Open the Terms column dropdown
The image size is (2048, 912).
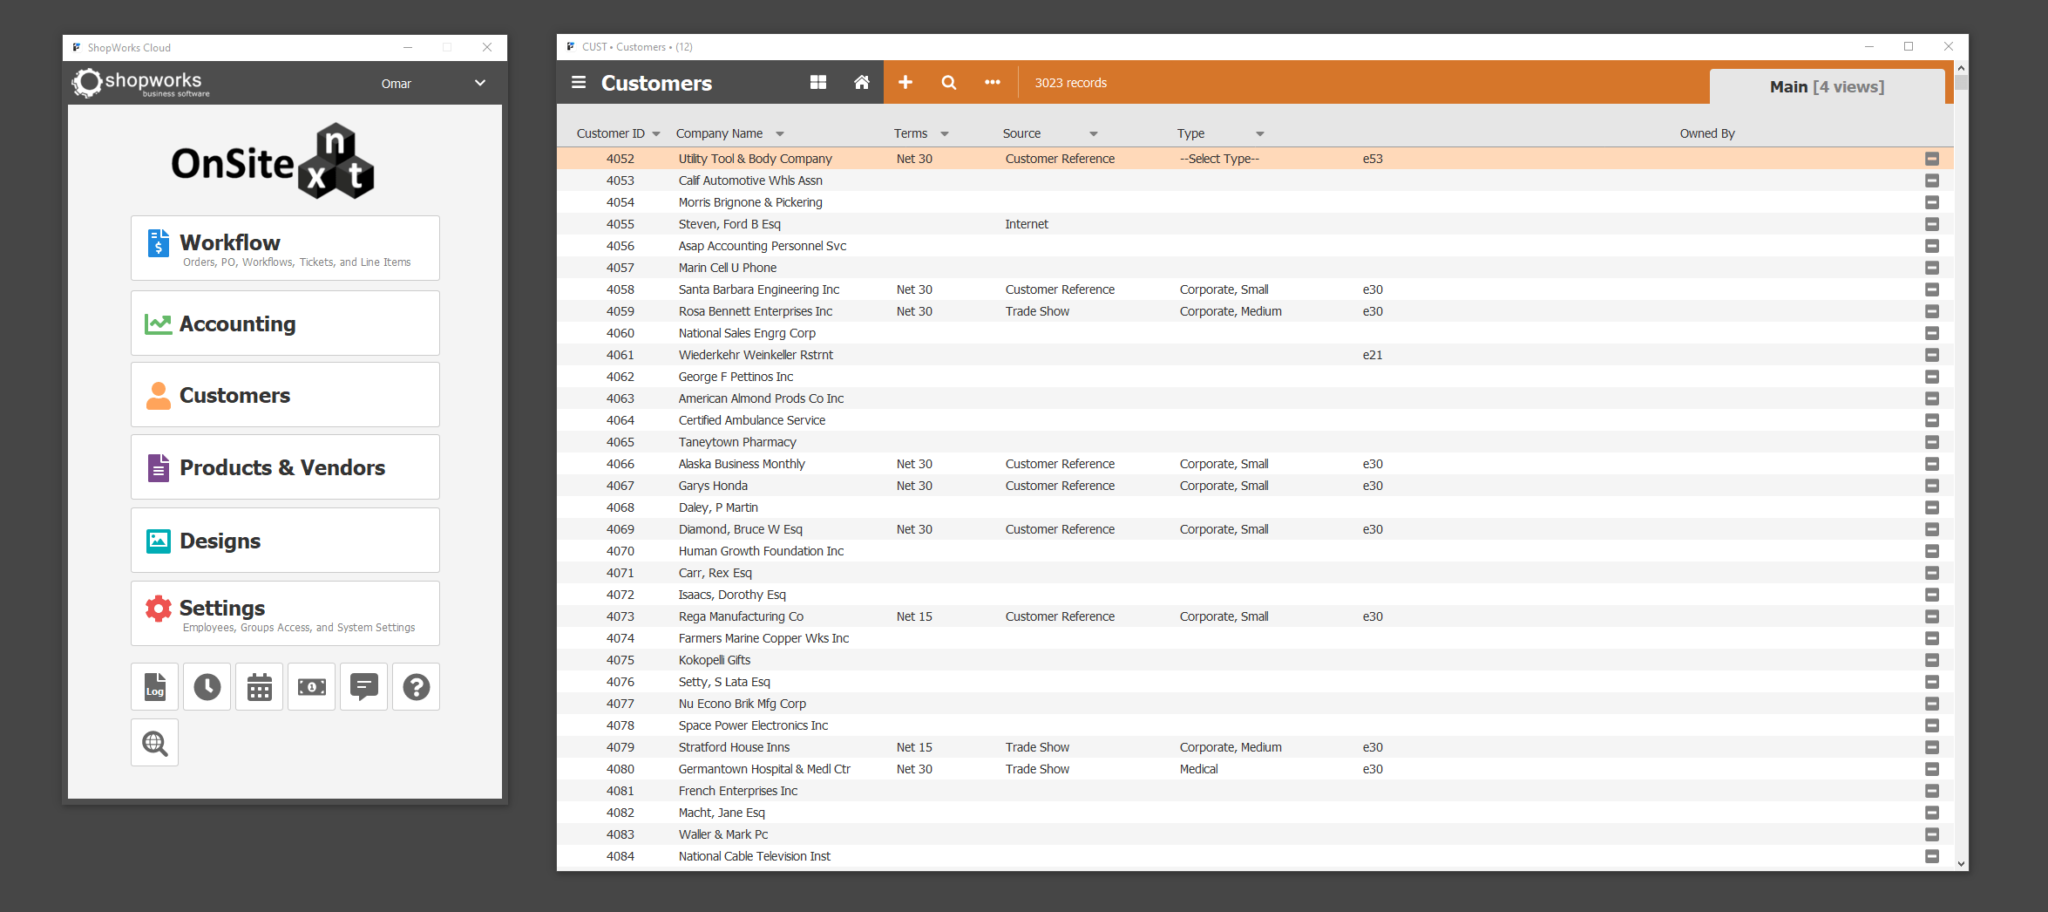pyautogui.click(x=945, y=133)
